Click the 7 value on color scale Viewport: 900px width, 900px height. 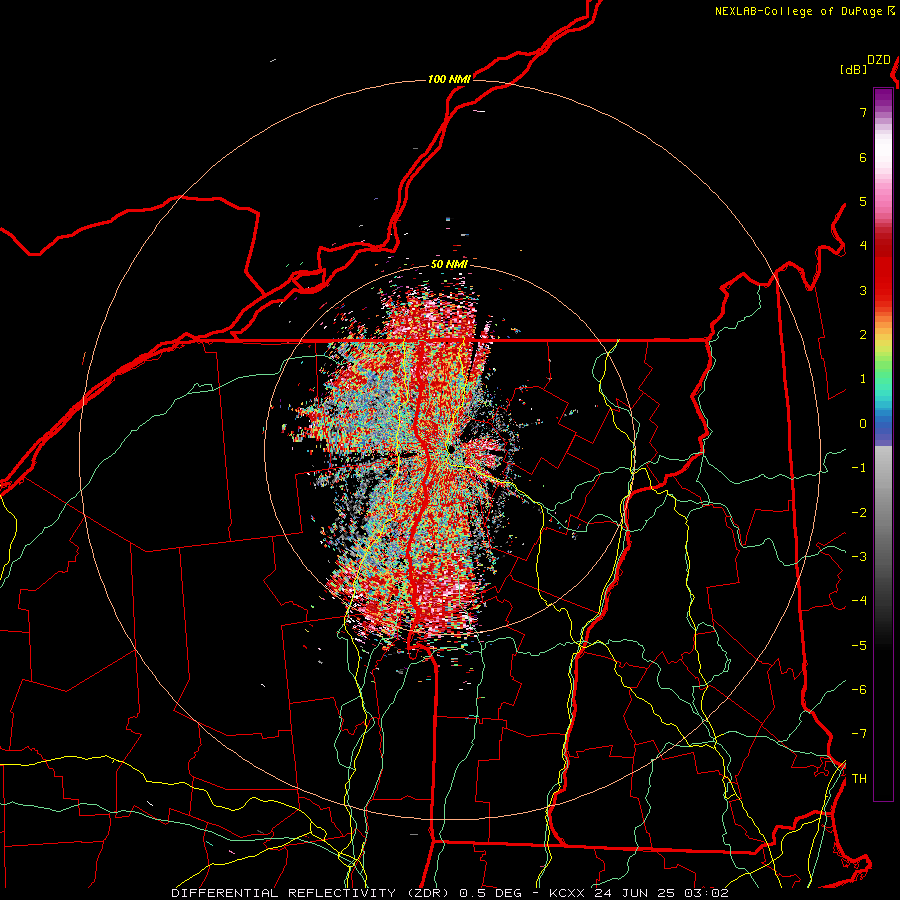click(x=863, y=112)
